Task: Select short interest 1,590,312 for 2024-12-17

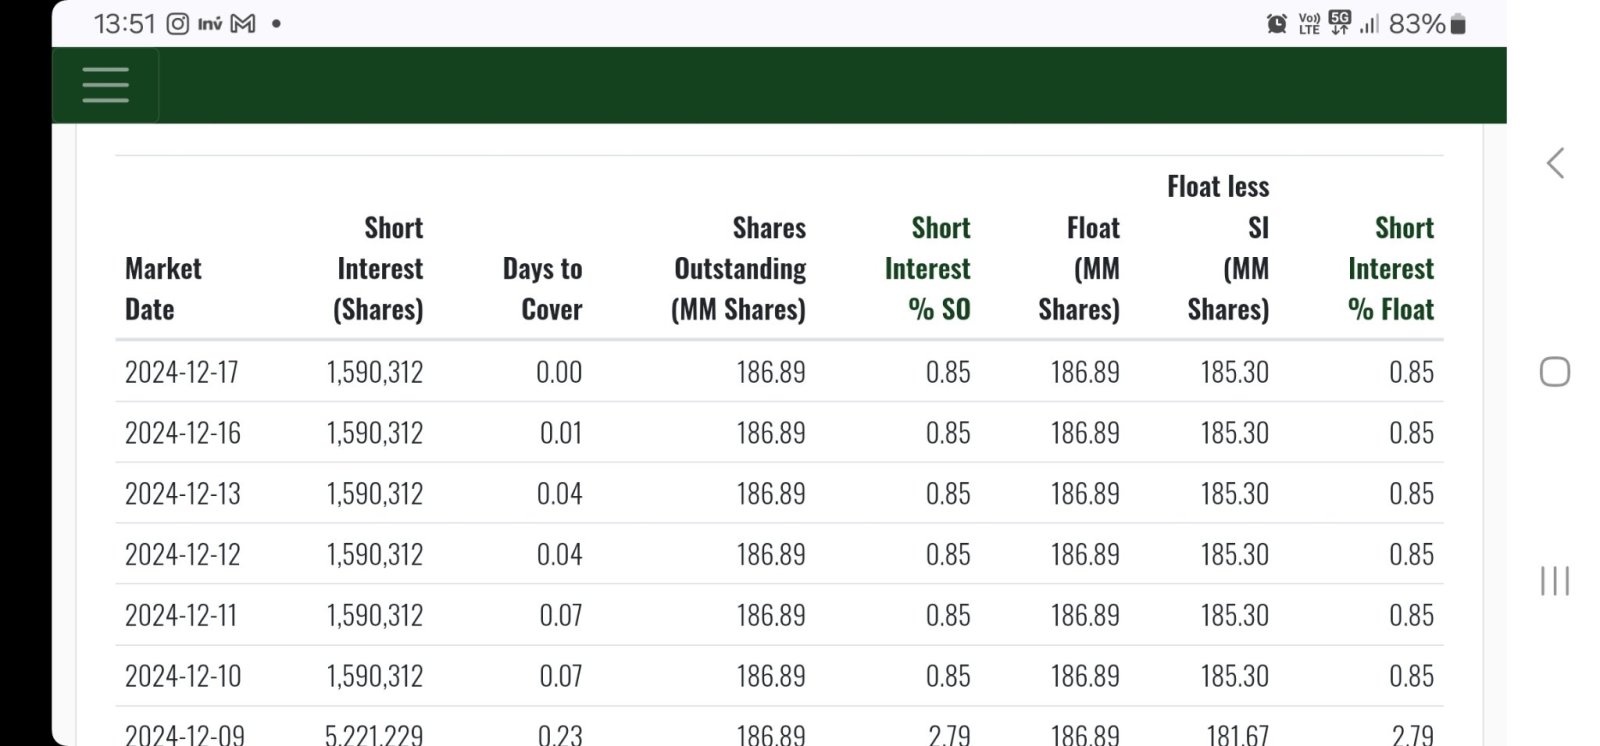Action: (375, 372)
